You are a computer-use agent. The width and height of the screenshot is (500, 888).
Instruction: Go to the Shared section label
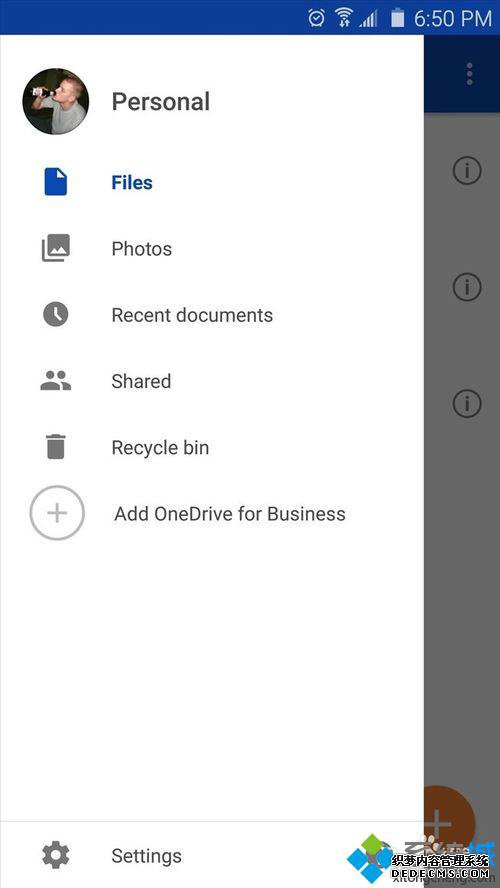141,382
